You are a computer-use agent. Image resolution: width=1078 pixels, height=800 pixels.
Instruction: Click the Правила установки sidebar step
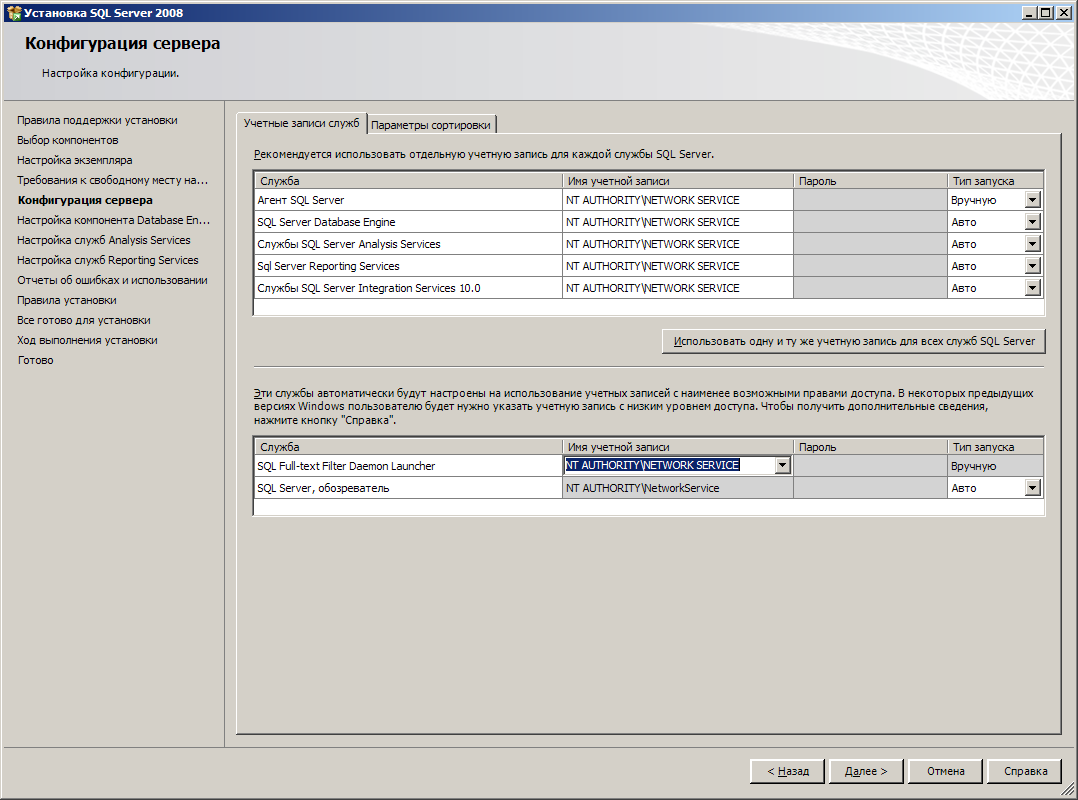tap(67, 300)
